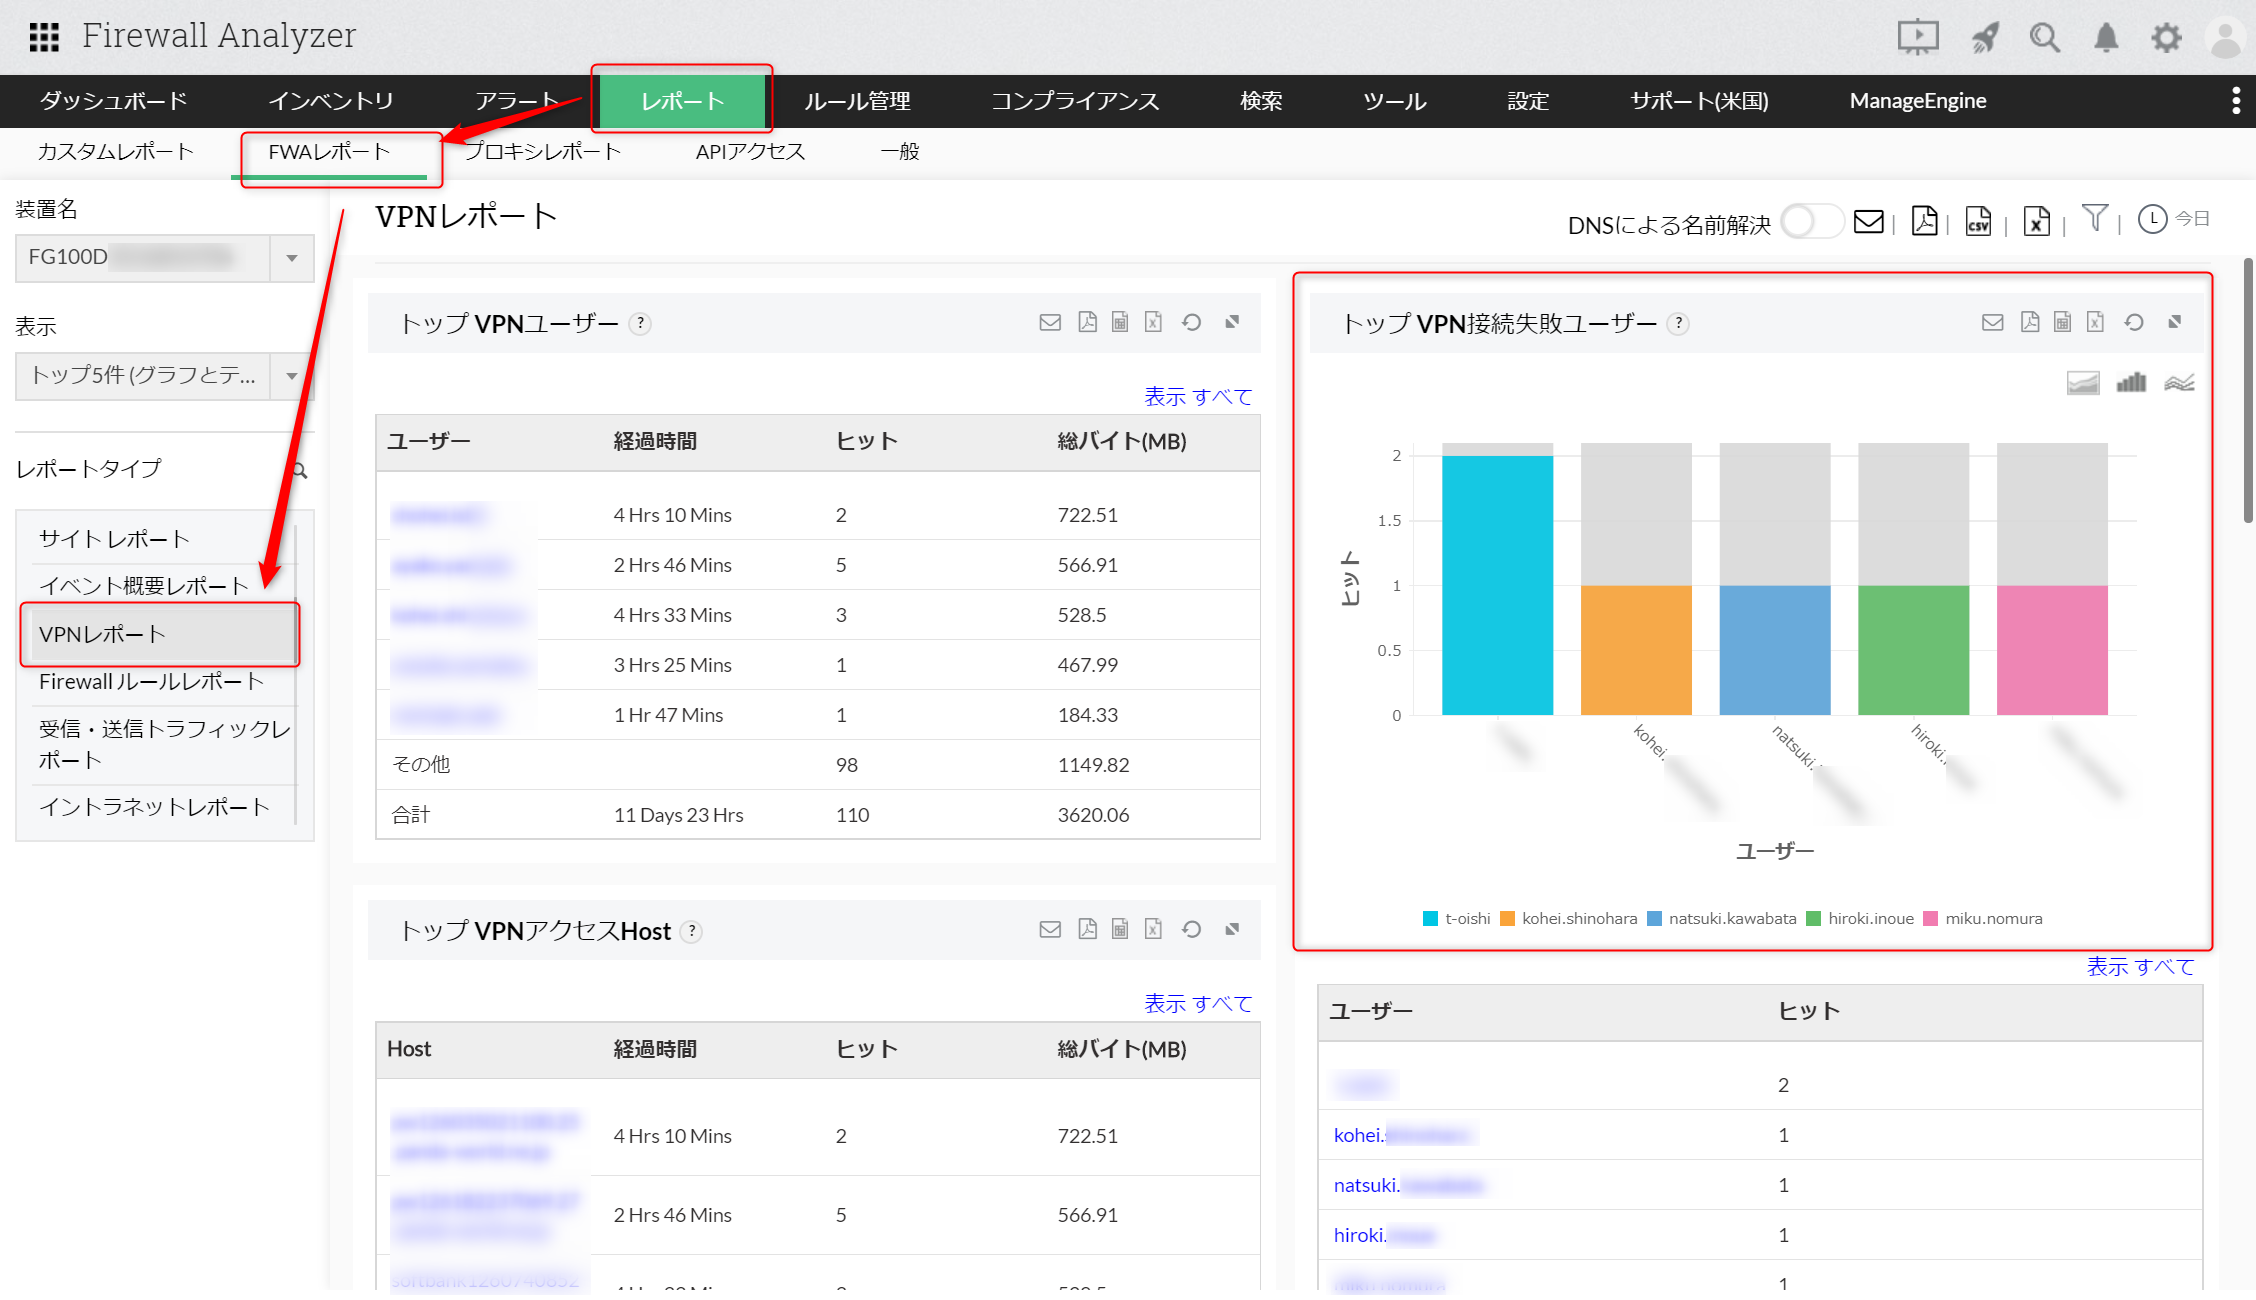The height and width of the screenshot is (1300, 2256).
Task: Click the filter funnel icon
Action: pos(2094,218)
